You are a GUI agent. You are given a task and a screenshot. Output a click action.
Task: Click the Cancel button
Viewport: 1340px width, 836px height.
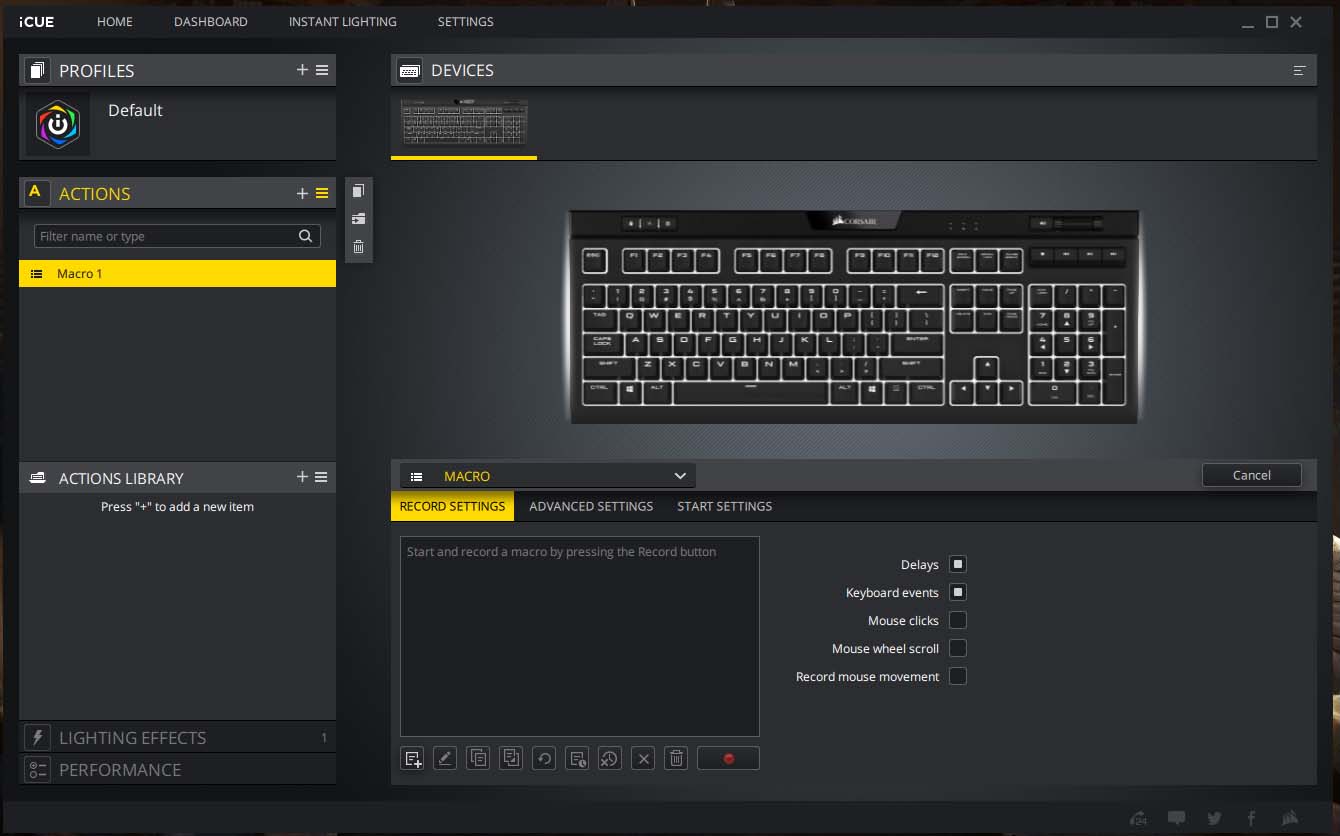(1251, 475)
